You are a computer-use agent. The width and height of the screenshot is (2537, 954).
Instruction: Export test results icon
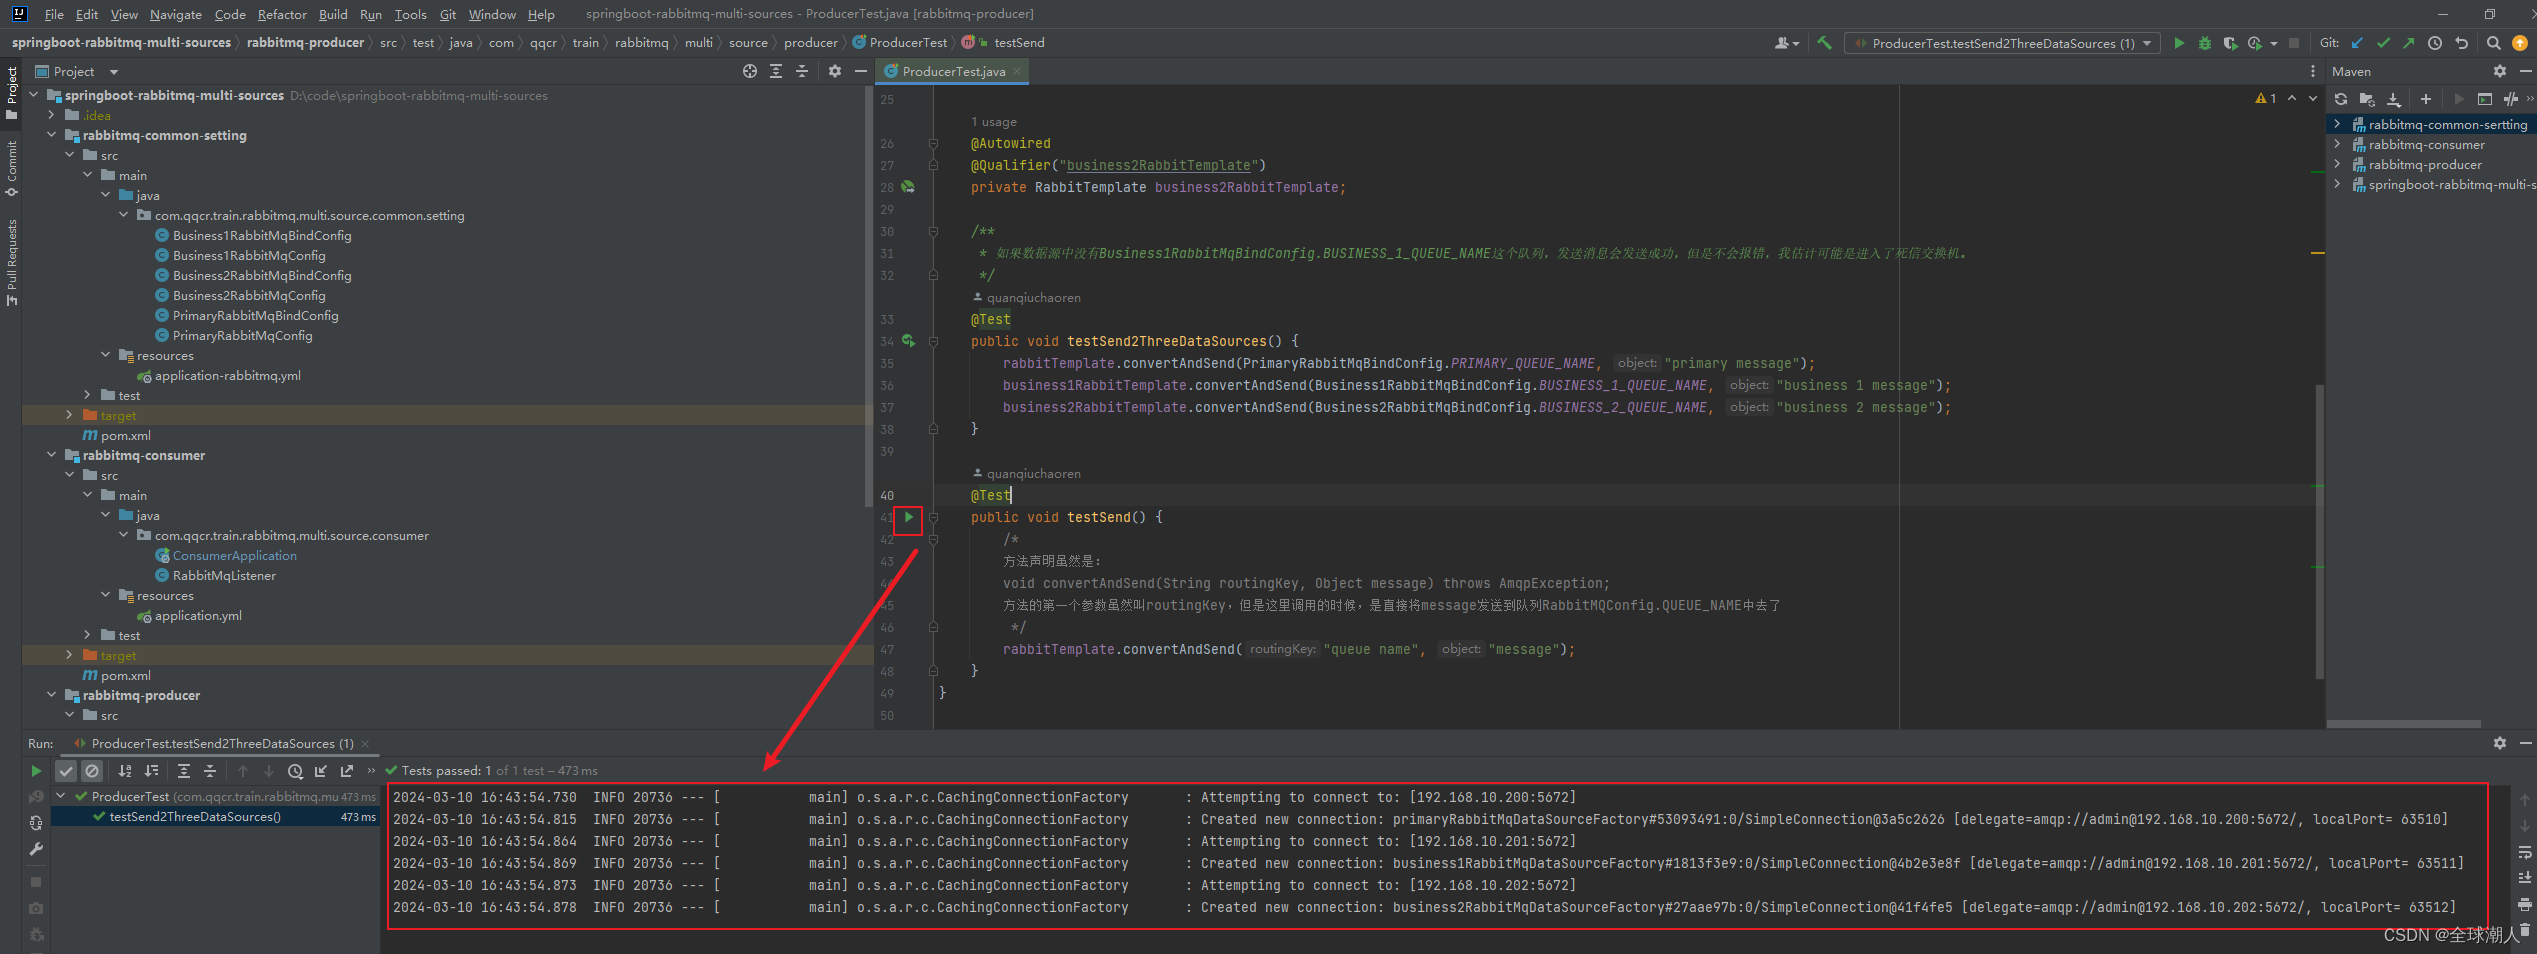(x=347, y=771)
